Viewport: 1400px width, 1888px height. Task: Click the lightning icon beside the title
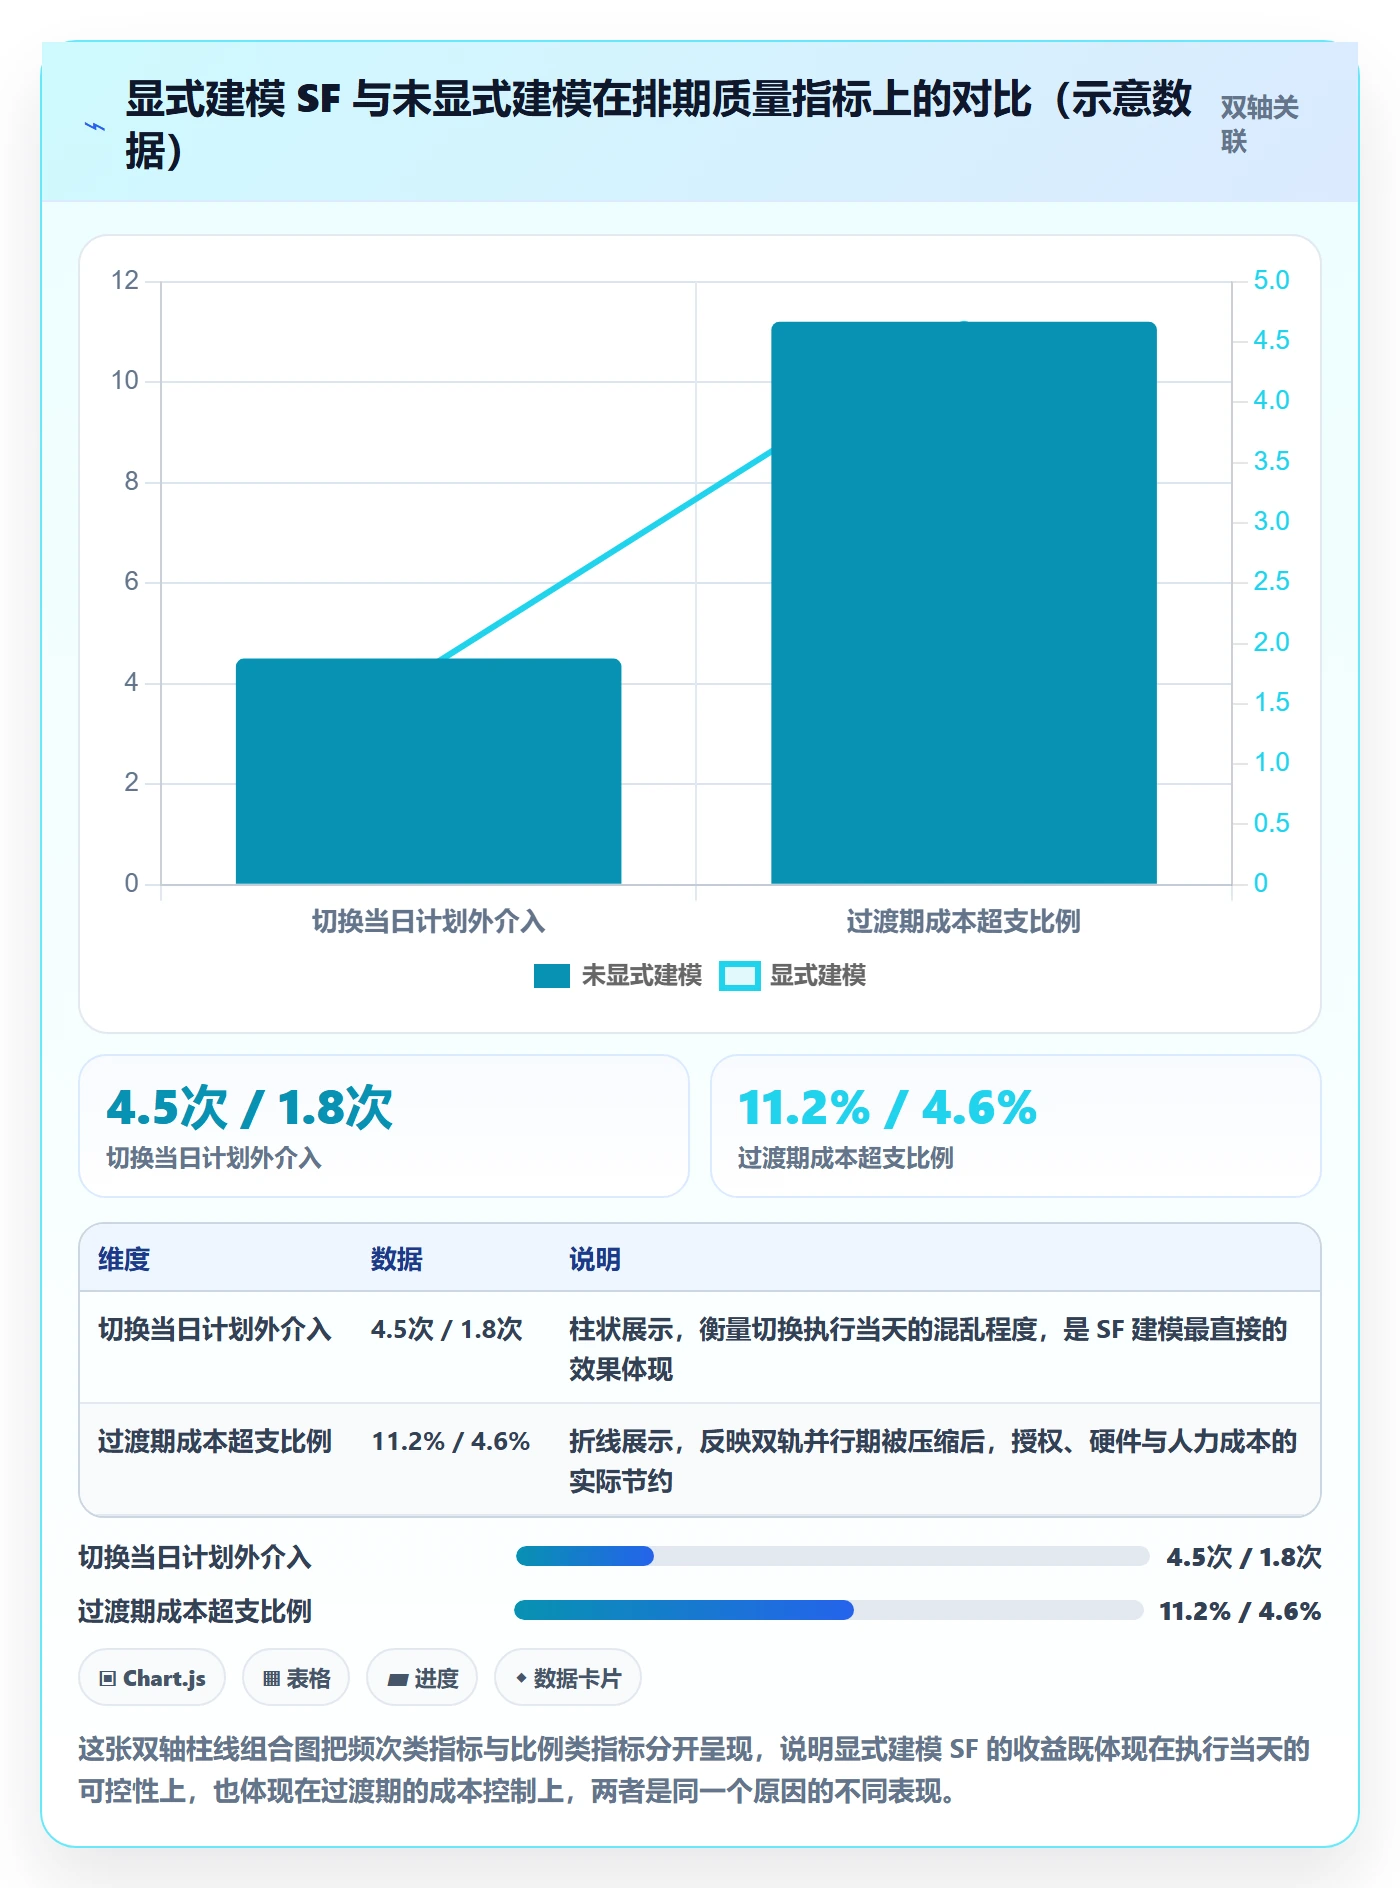(95, 126)
